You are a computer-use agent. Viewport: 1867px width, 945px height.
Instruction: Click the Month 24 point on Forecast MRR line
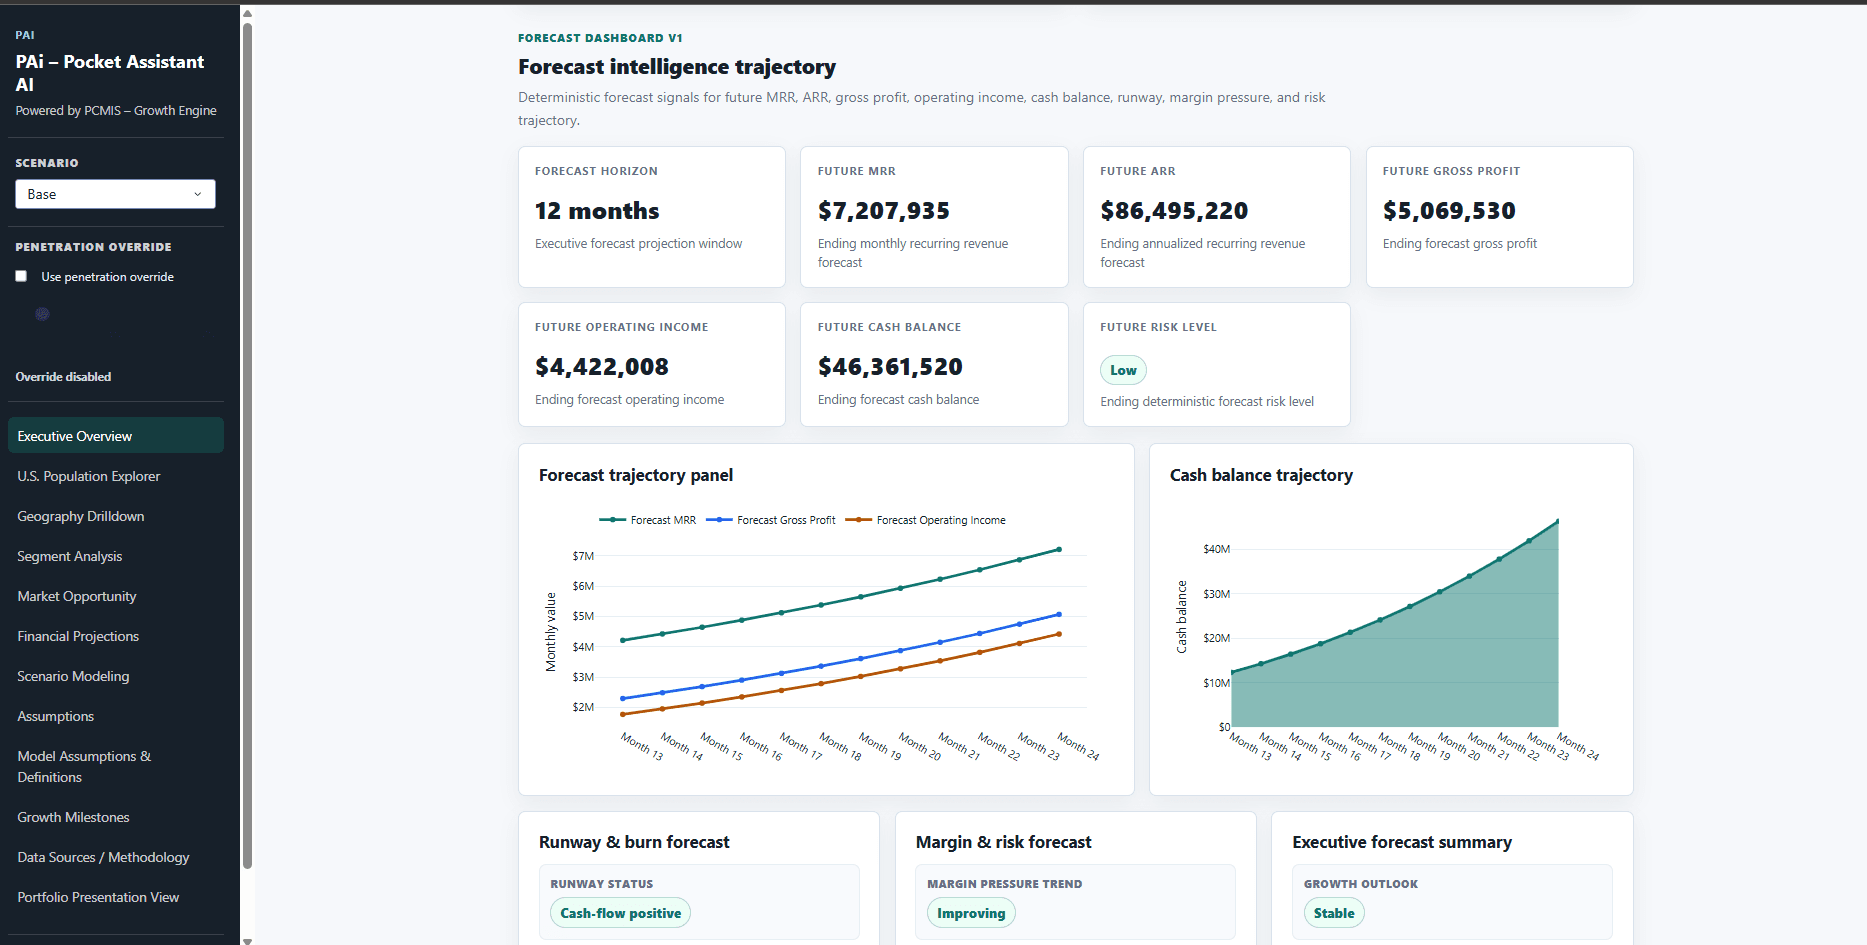point(1059,549)
